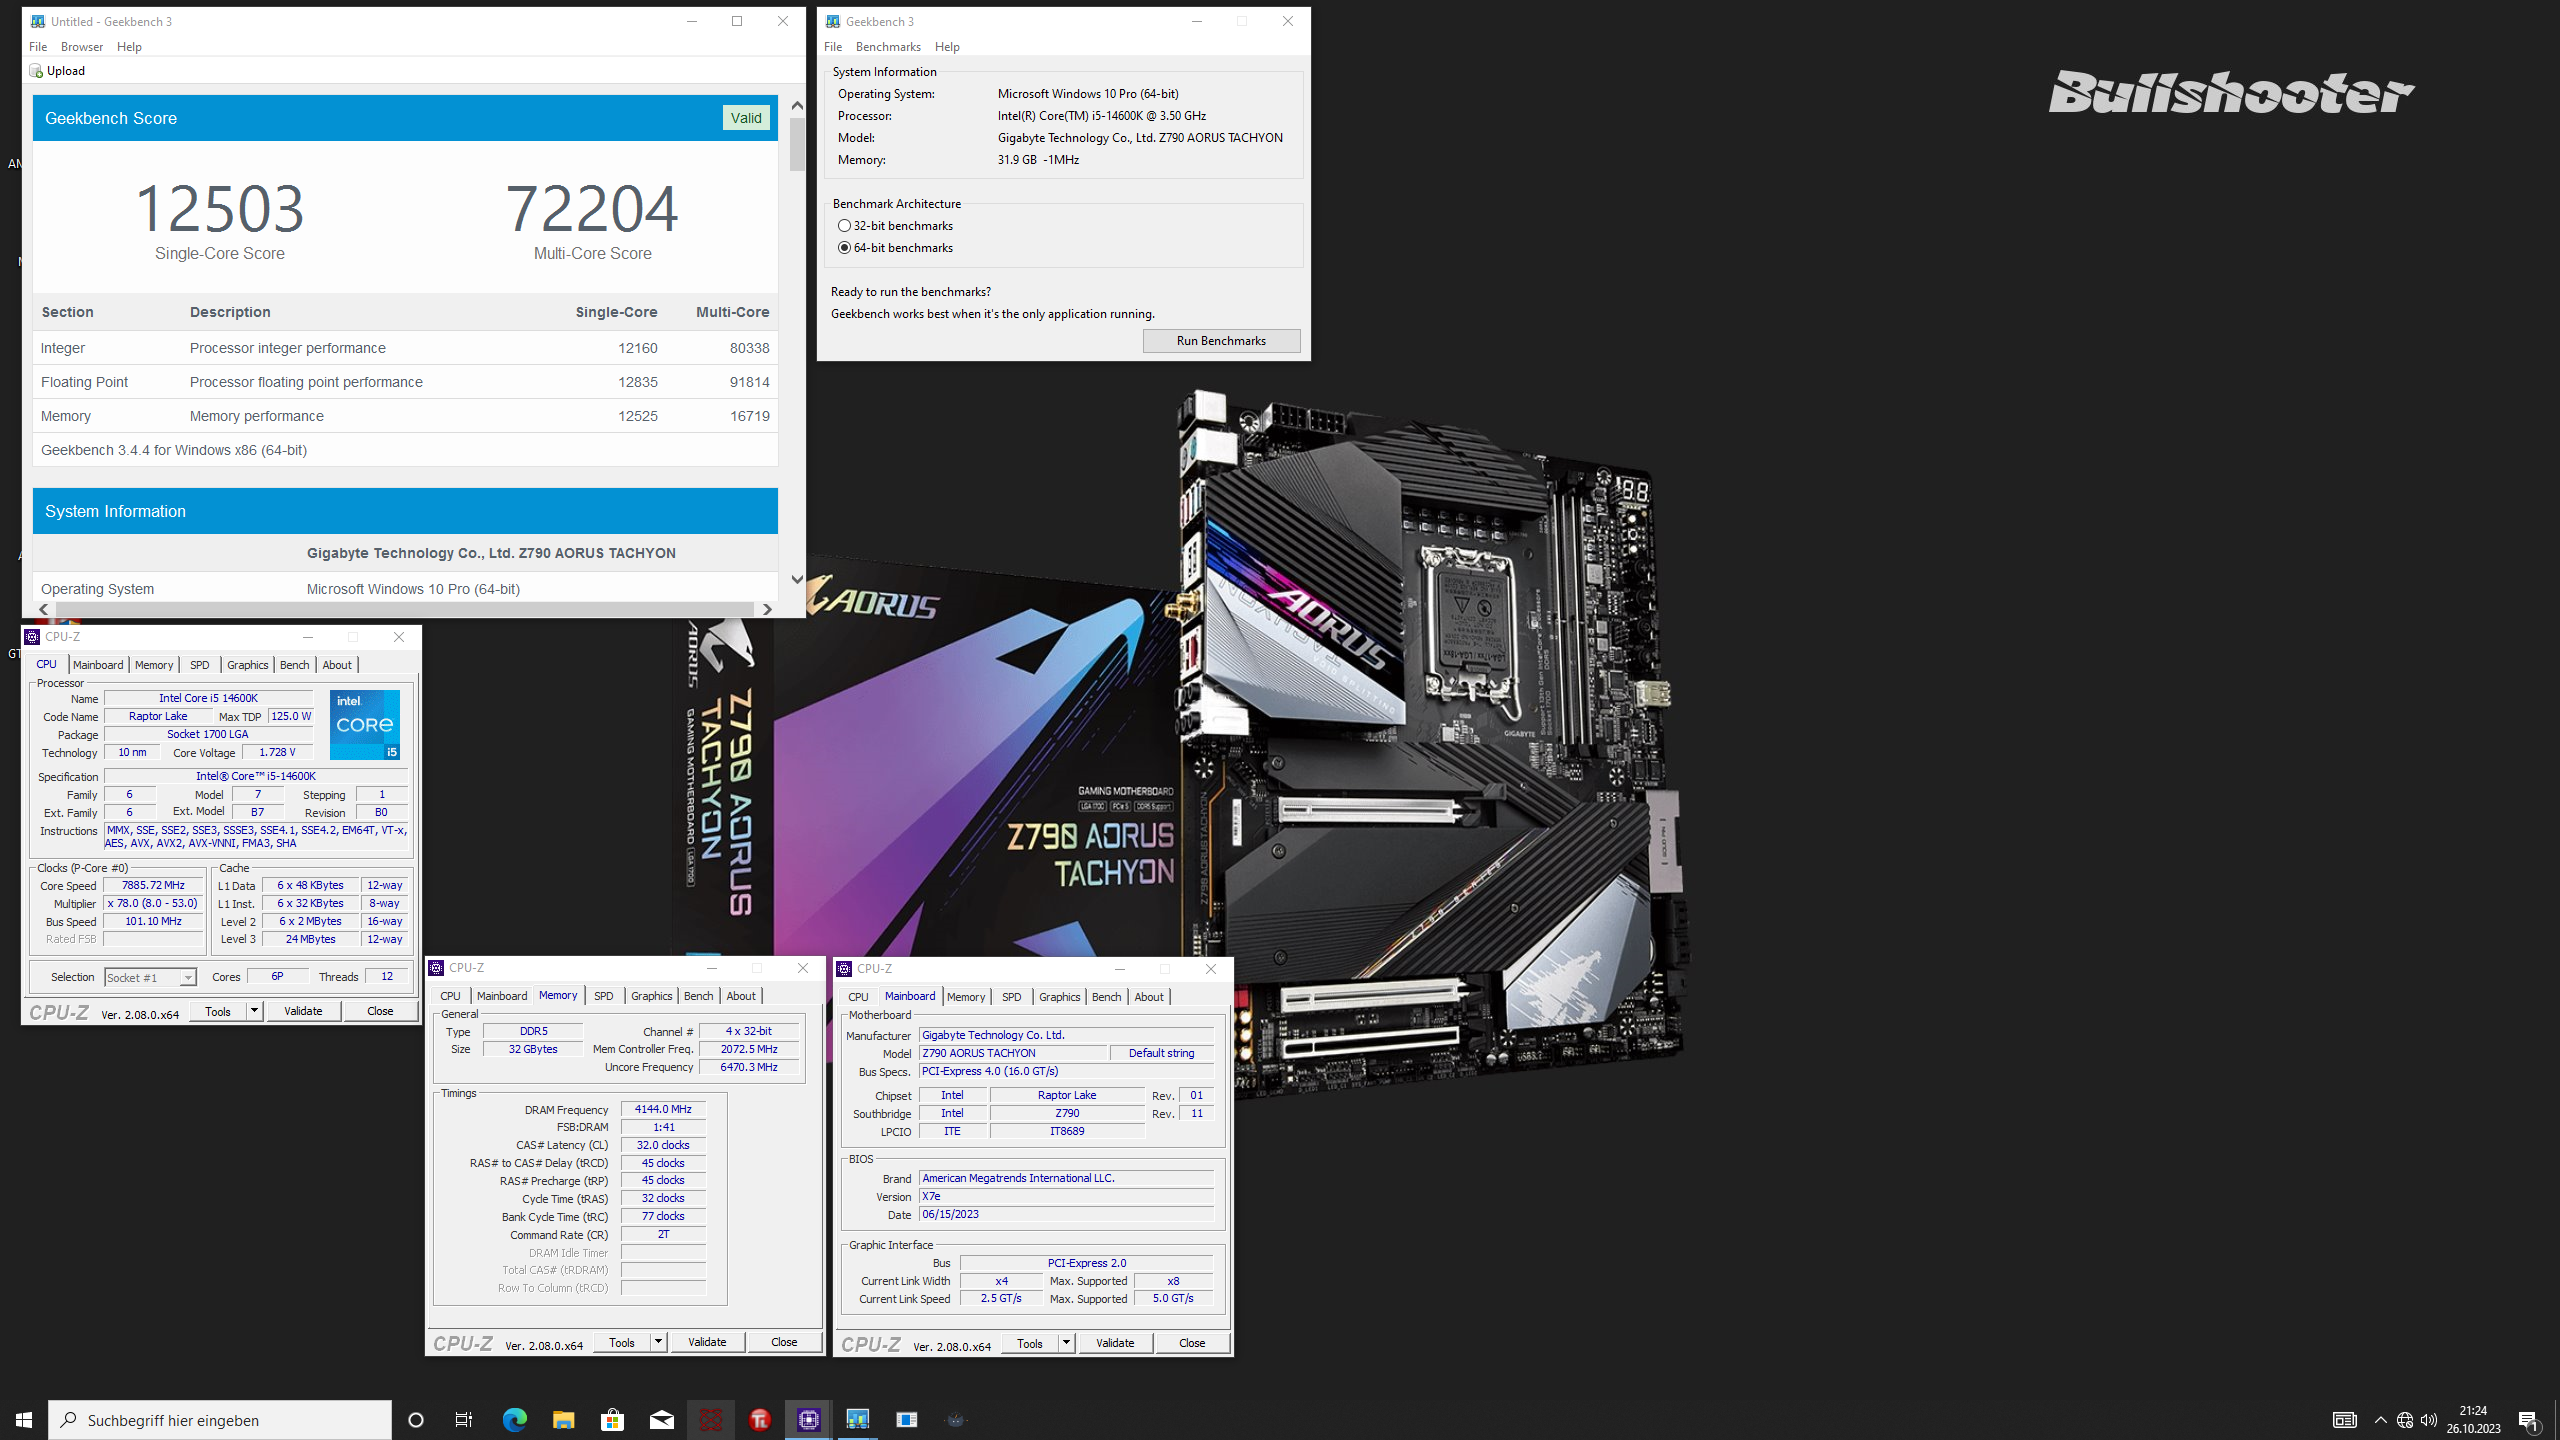Open Task View from the taskbar
The image size is (2560, 1440).
[x=464, y=1420]
